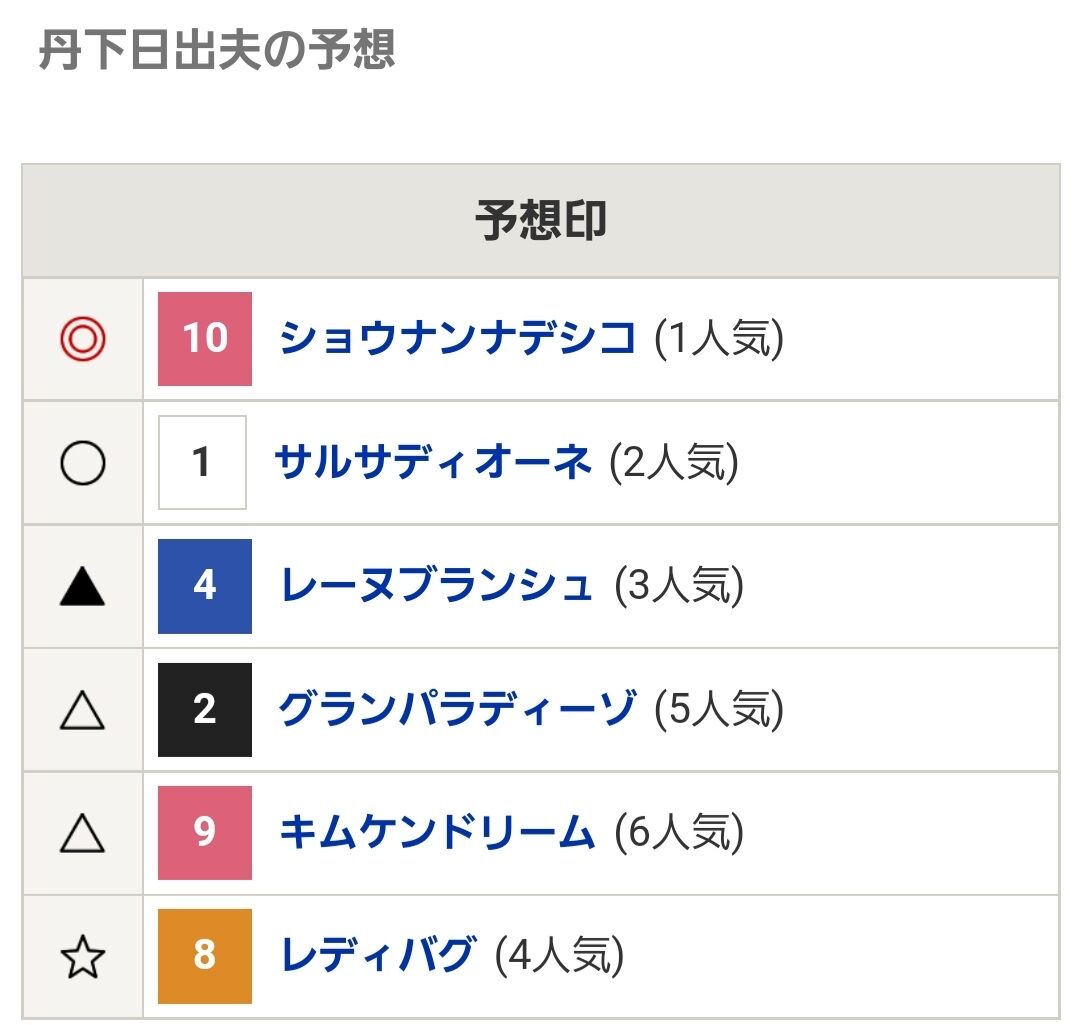Open the キムケンドリーム horse link
The width and height of the screenshot is (1080, 1025).
pyautogui.click(x=437, y=832)
